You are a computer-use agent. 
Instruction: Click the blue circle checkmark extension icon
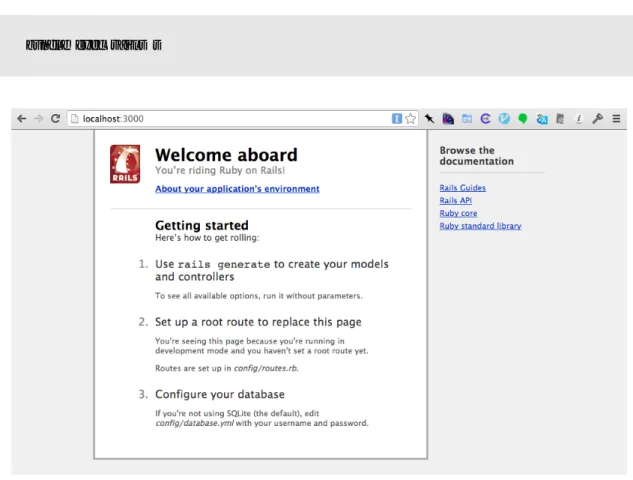pos(504,119)
